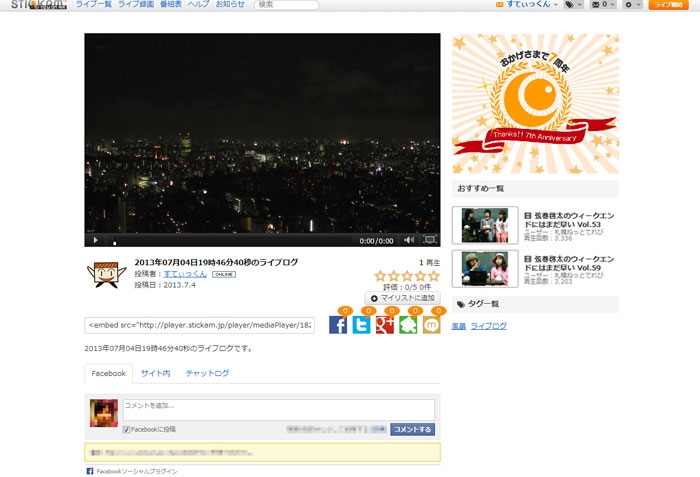Open Facebookソーシャルプラグイン link
This screenshot has height=477, width=700.
[137, 471]
